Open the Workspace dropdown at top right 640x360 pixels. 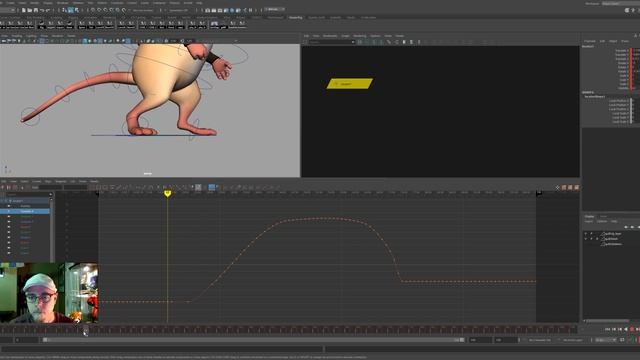pos(621,3)
